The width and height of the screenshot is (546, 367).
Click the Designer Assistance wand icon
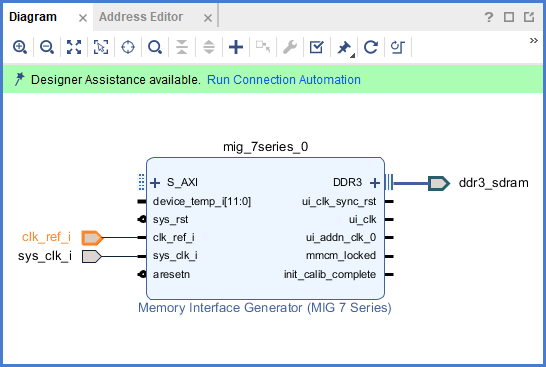[x=19, y=79]
